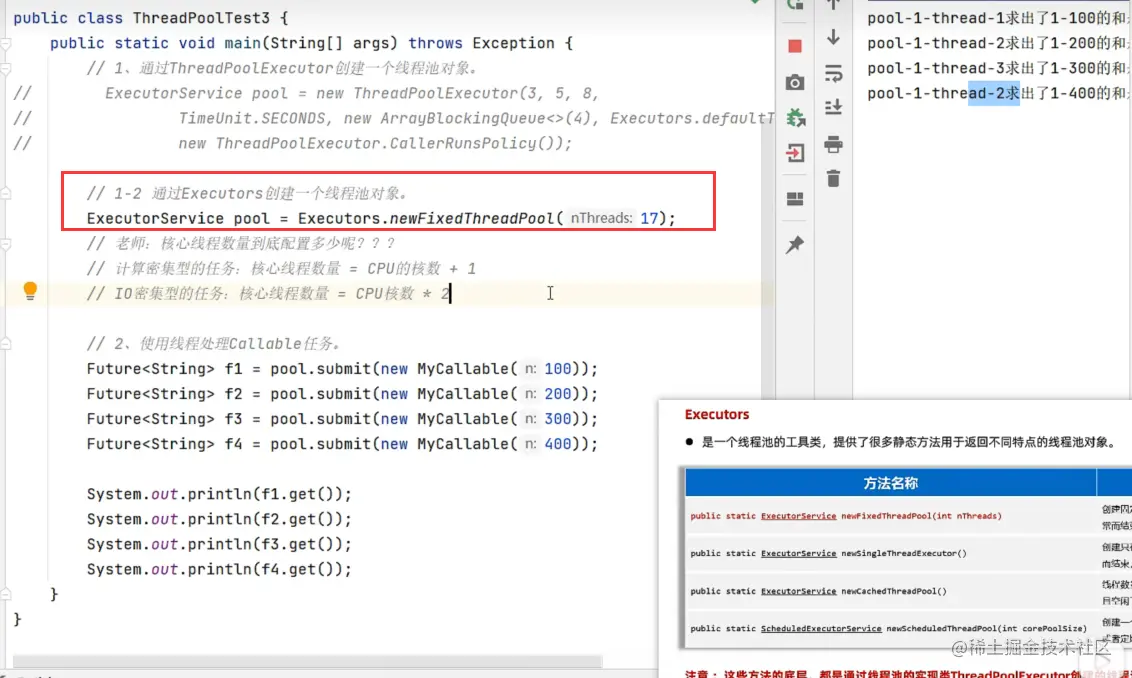Clear console with the trash icon
Viewport: 1132px width, 678px height.
pyautogui.click(x=833, y=178)
